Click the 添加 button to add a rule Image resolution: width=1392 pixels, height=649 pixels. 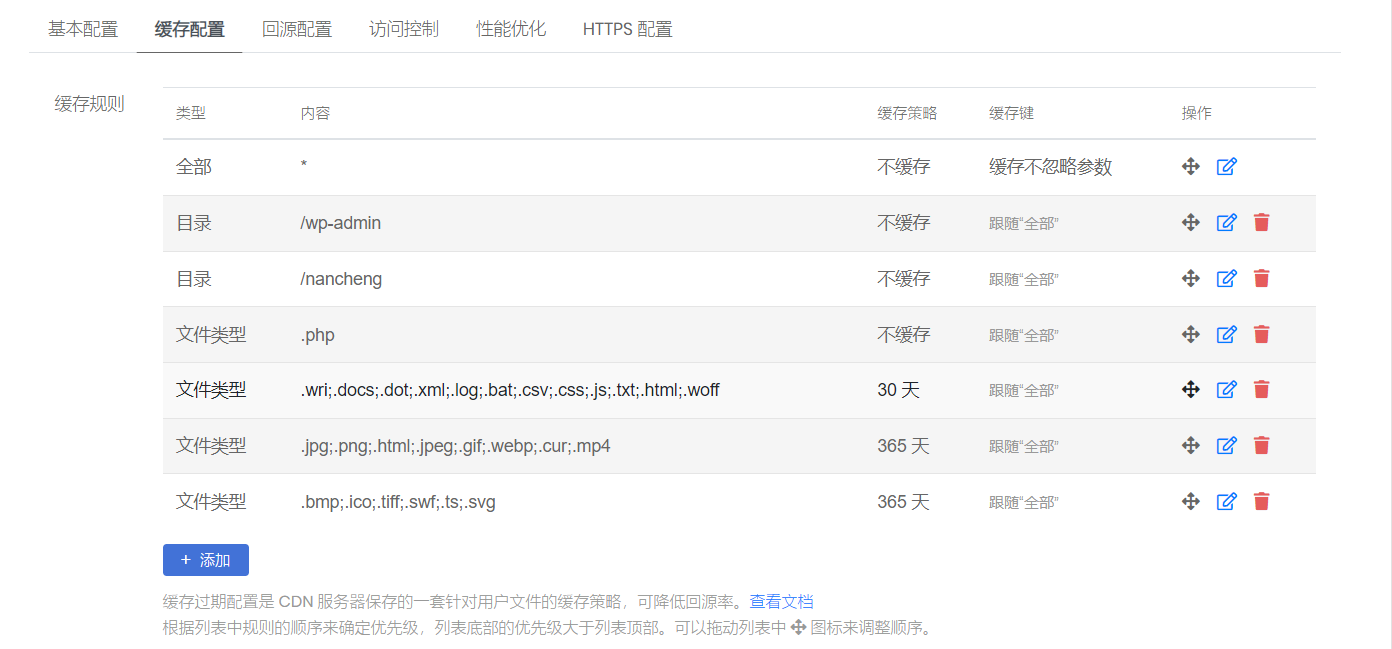click(205, 560)
